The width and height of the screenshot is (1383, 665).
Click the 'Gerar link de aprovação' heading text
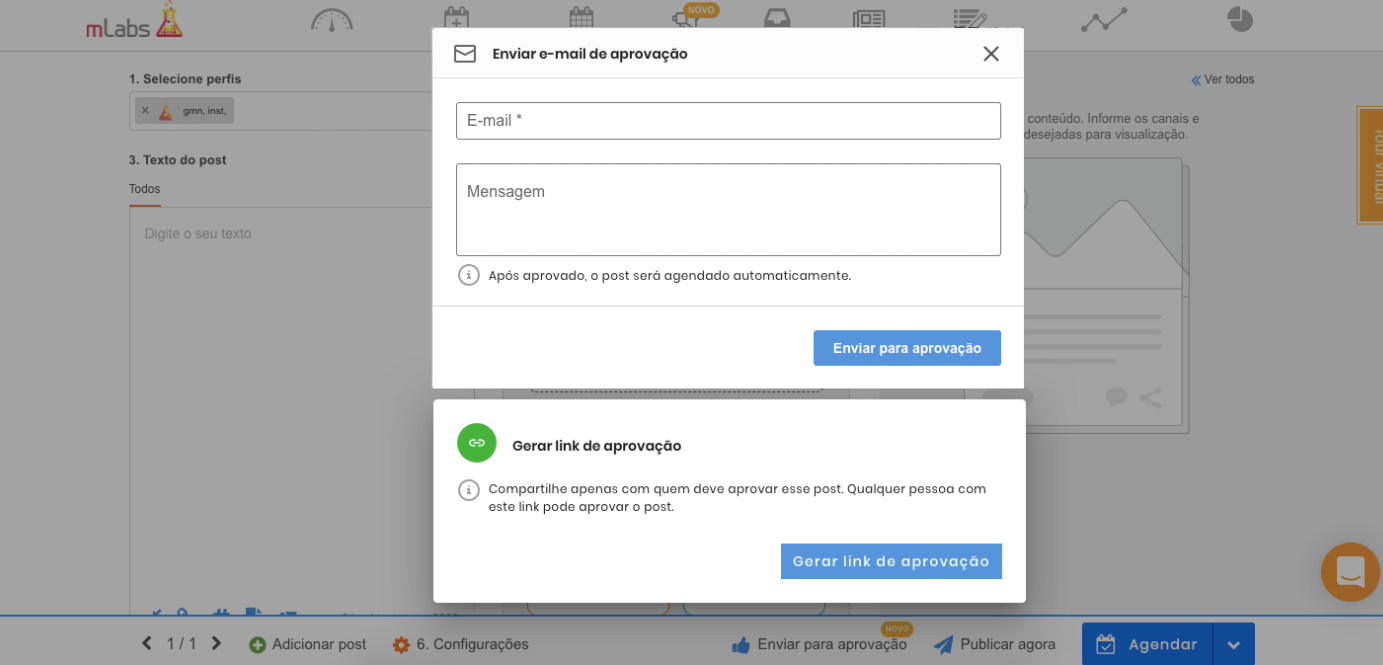click(x=597, y=446)
